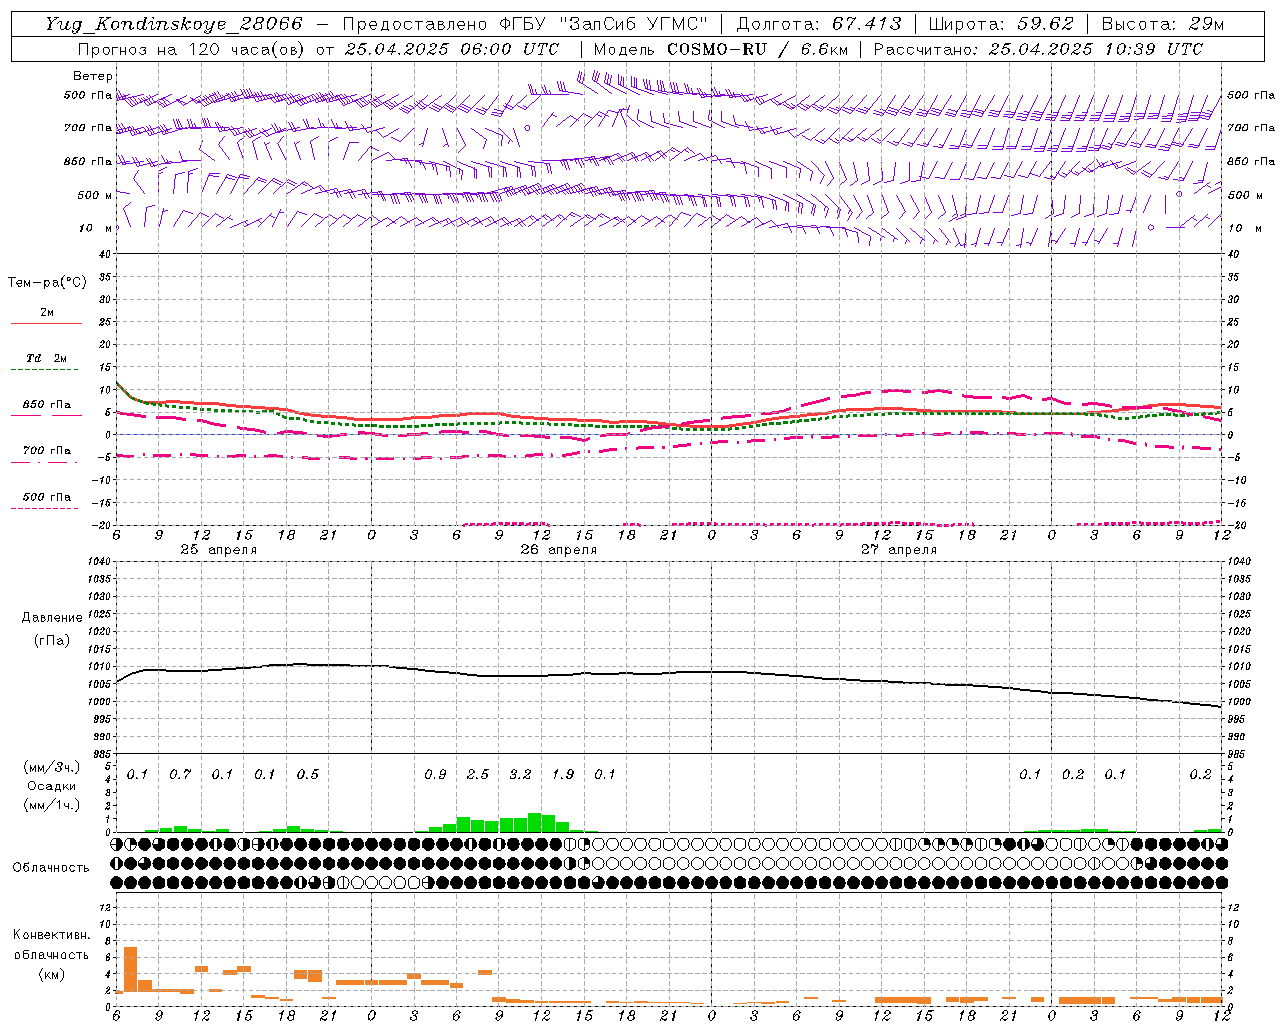The height and width of the screenshot is (1024, 1280).
Task: Click the 'Давление' pressure panel label
Action: (52, 618)
